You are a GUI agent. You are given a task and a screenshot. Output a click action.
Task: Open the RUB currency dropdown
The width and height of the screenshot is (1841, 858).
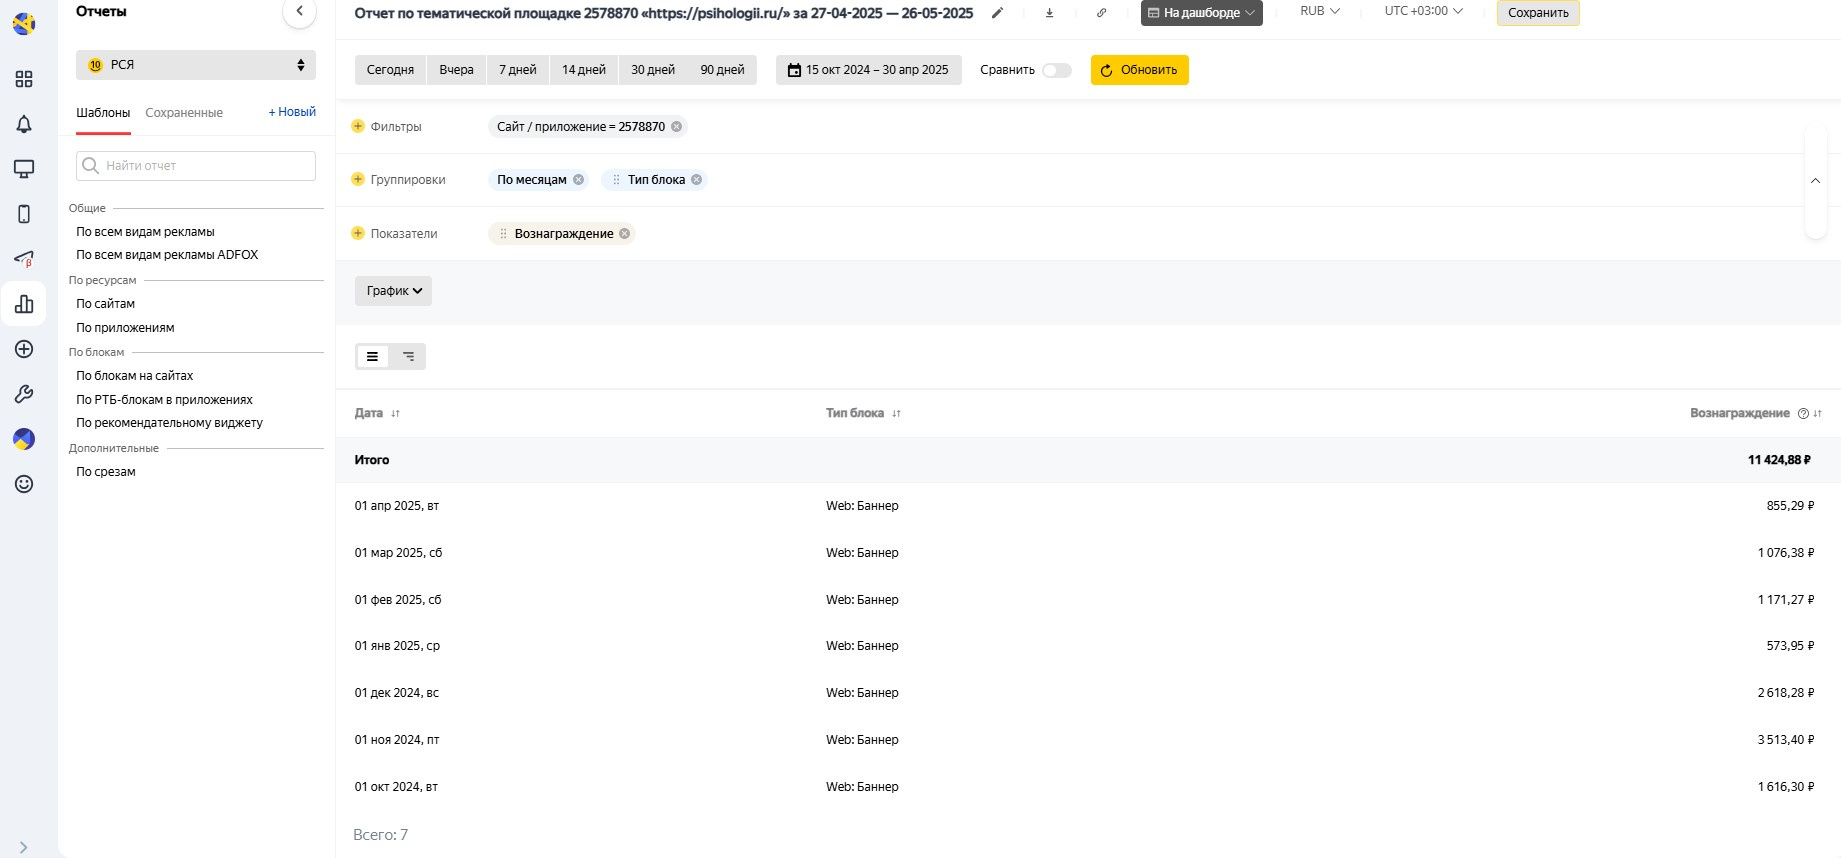(1320, 11)
